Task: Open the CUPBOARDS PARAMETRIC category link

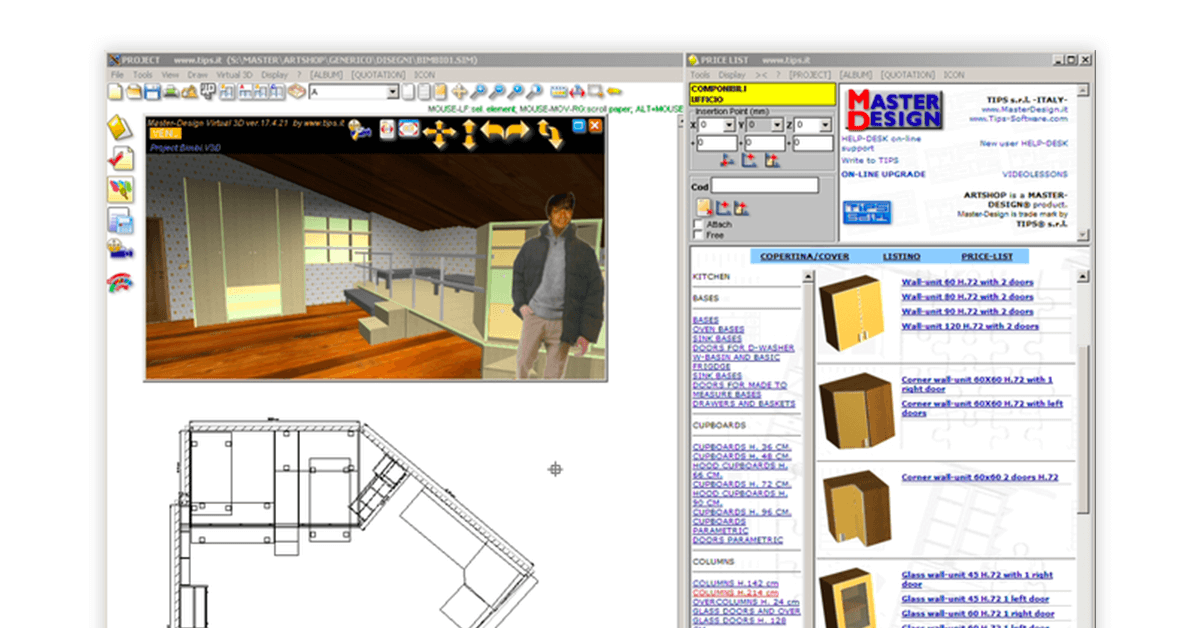Action: [719, 526]
